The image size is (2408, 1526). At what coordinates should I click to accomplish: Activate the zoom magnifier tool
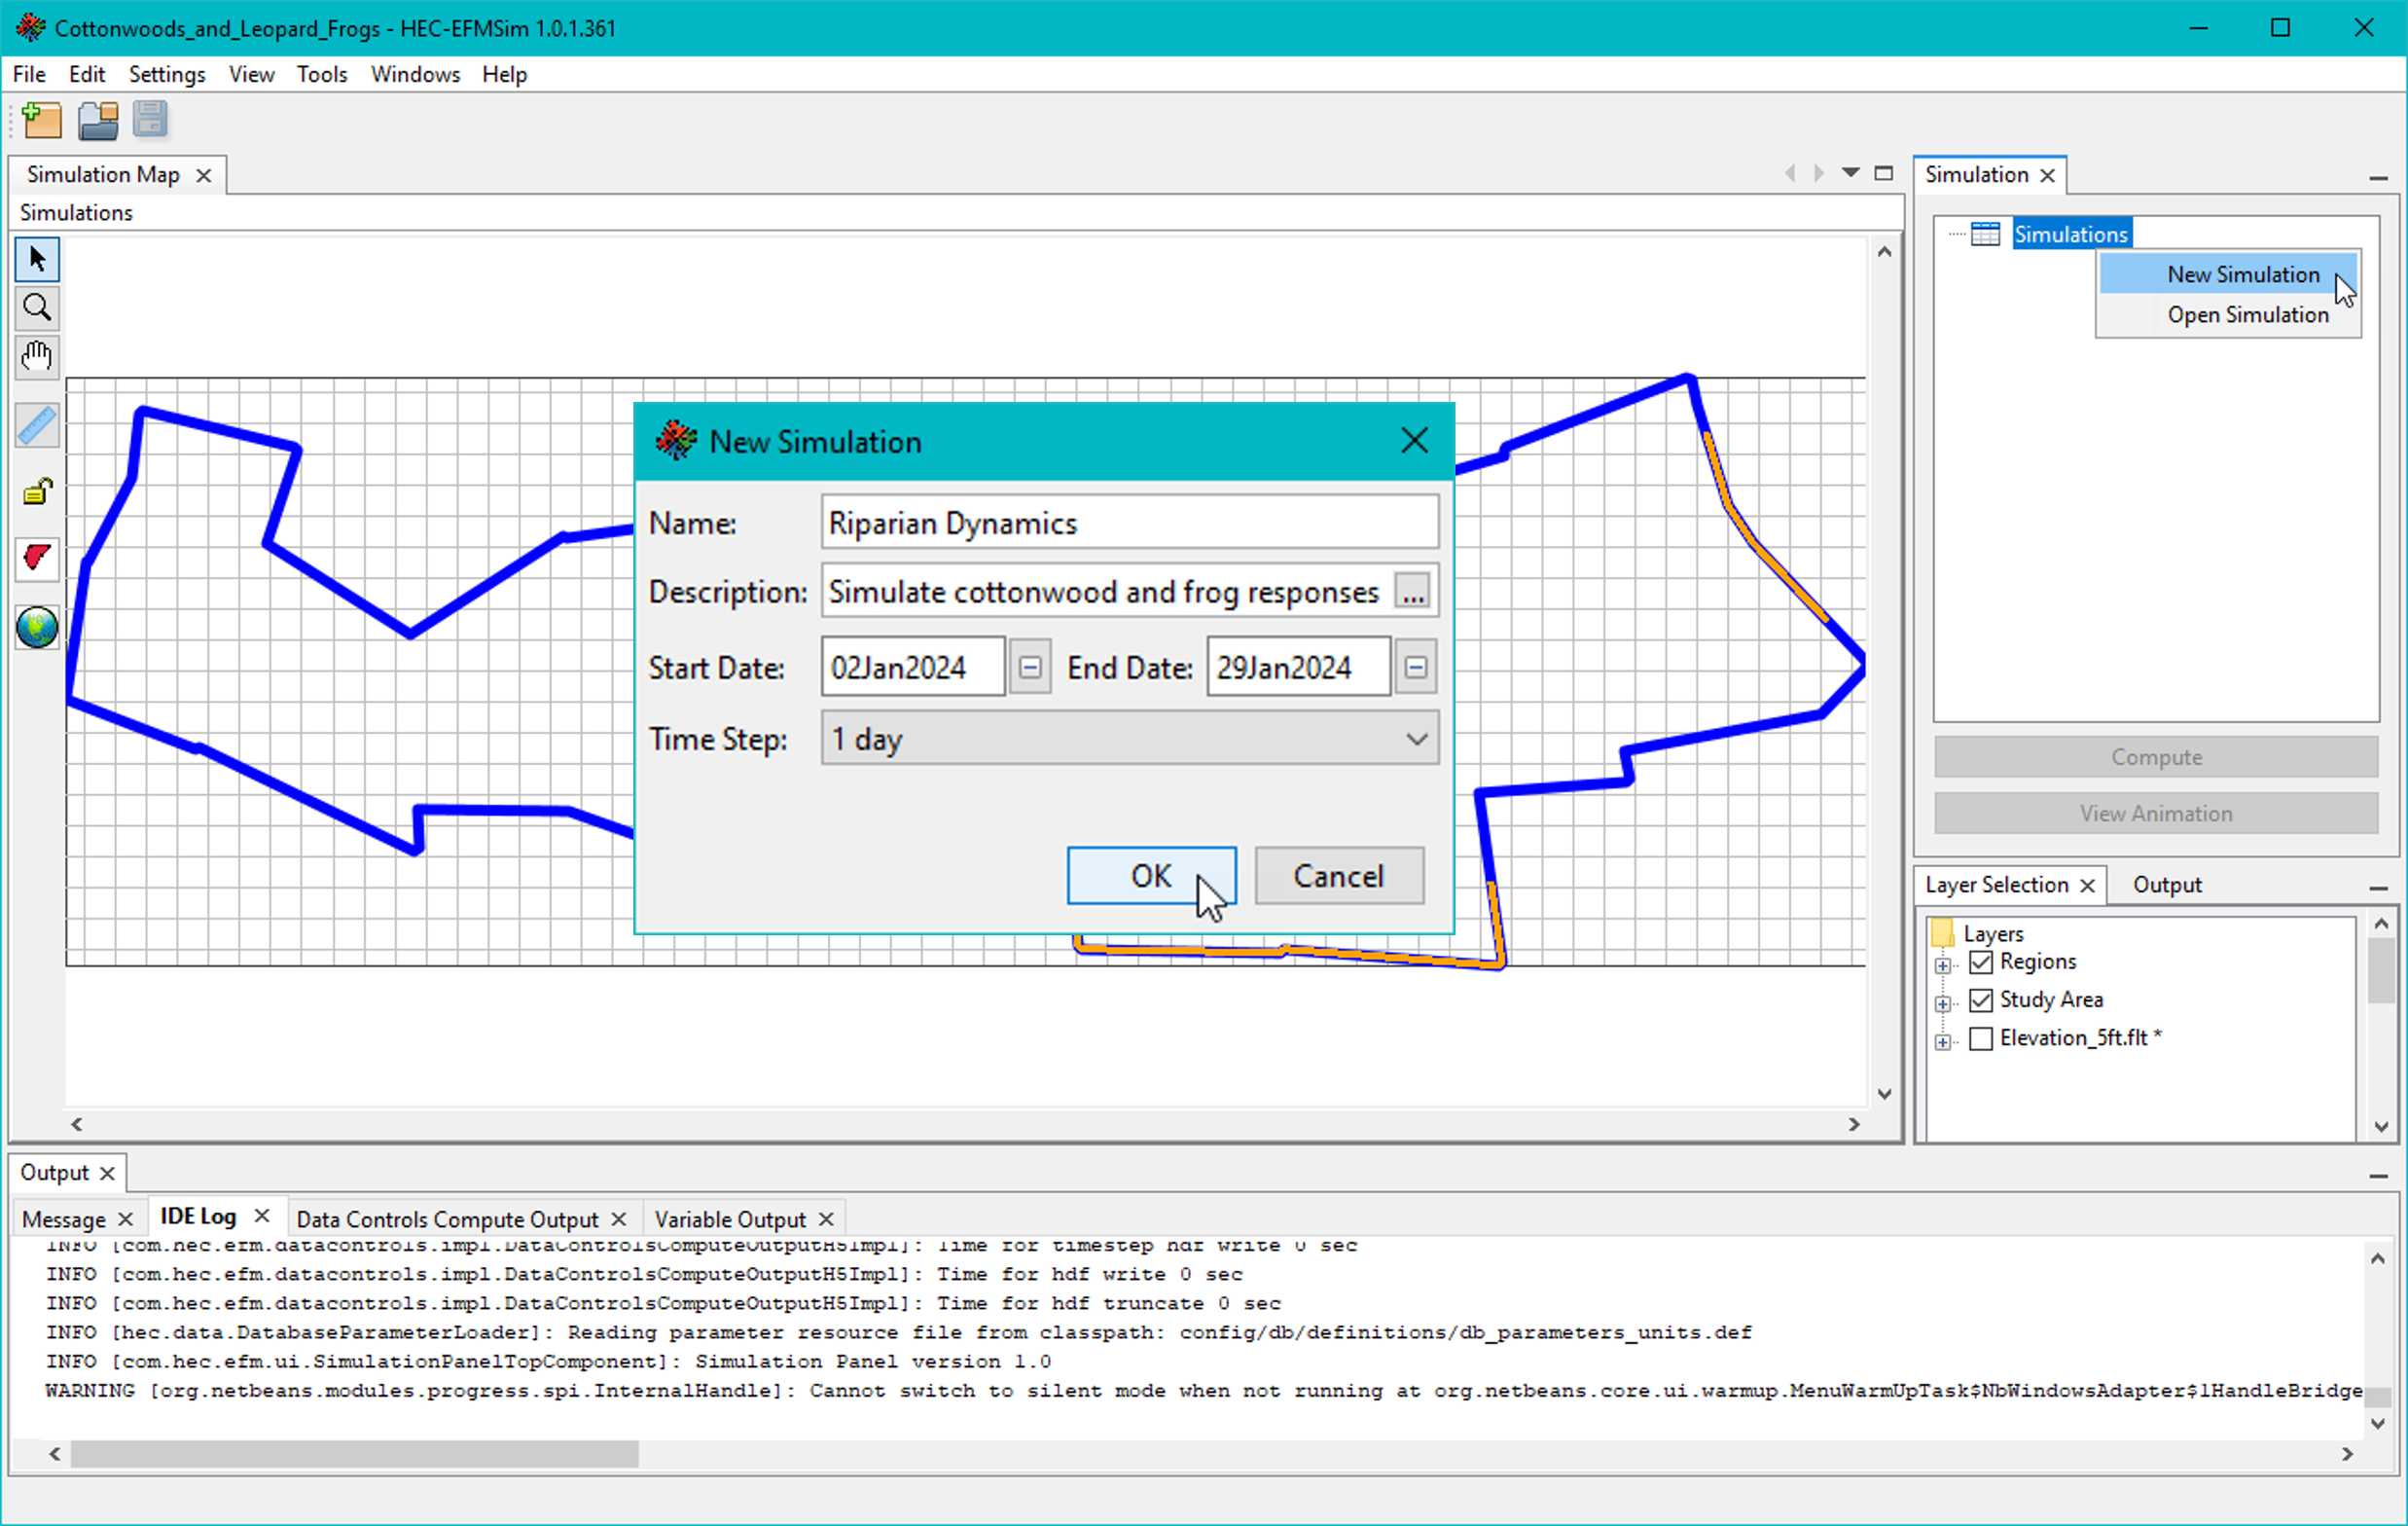[36, 308]
